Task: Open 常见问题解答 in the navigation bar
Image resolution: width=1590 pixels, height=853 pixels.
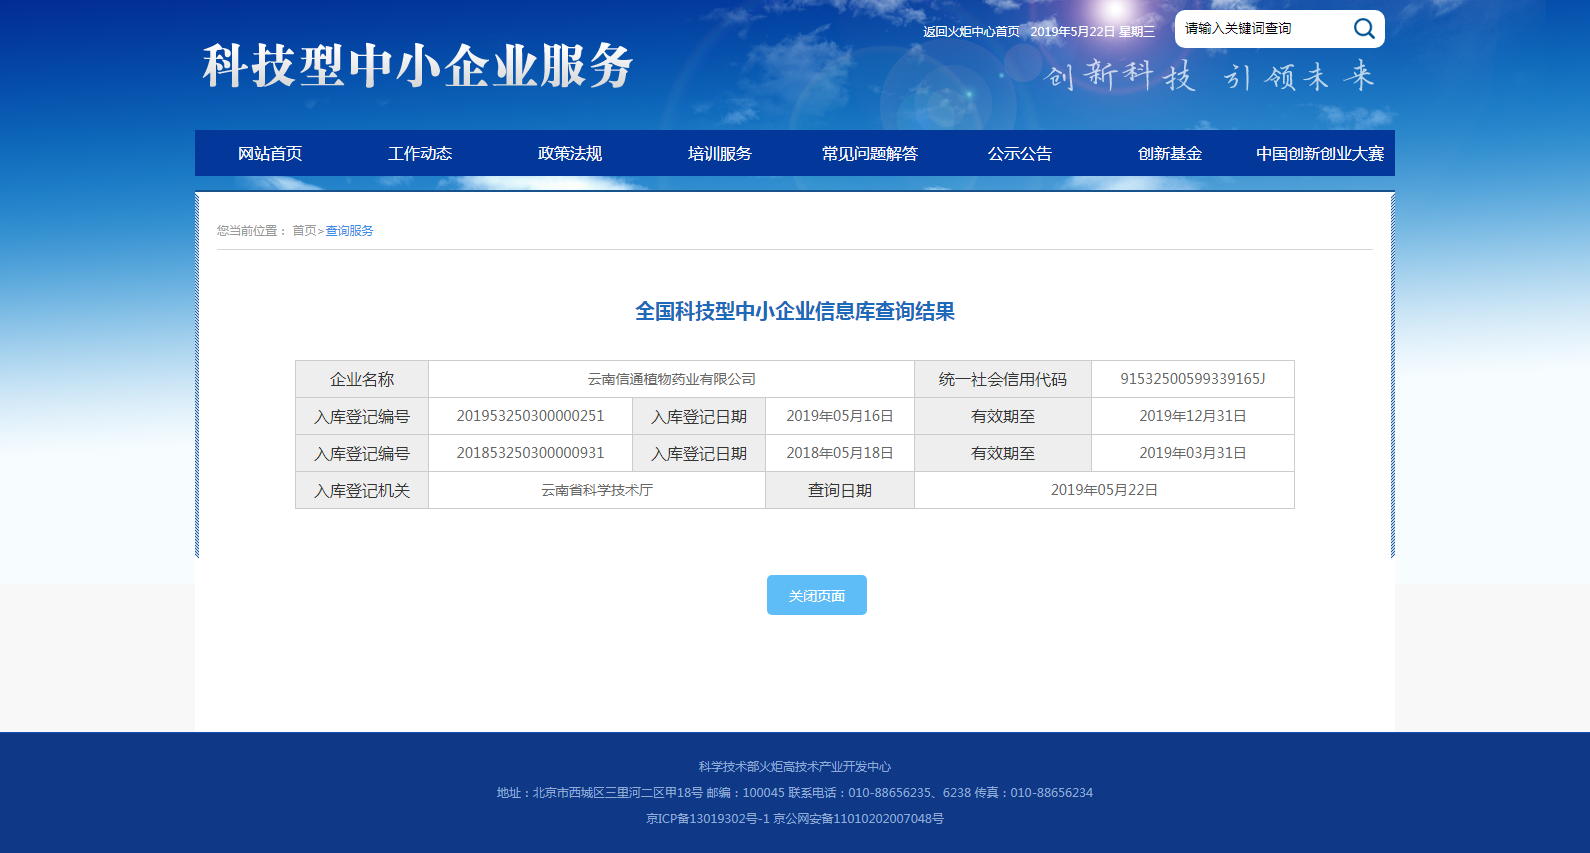Action: (870, 154)
